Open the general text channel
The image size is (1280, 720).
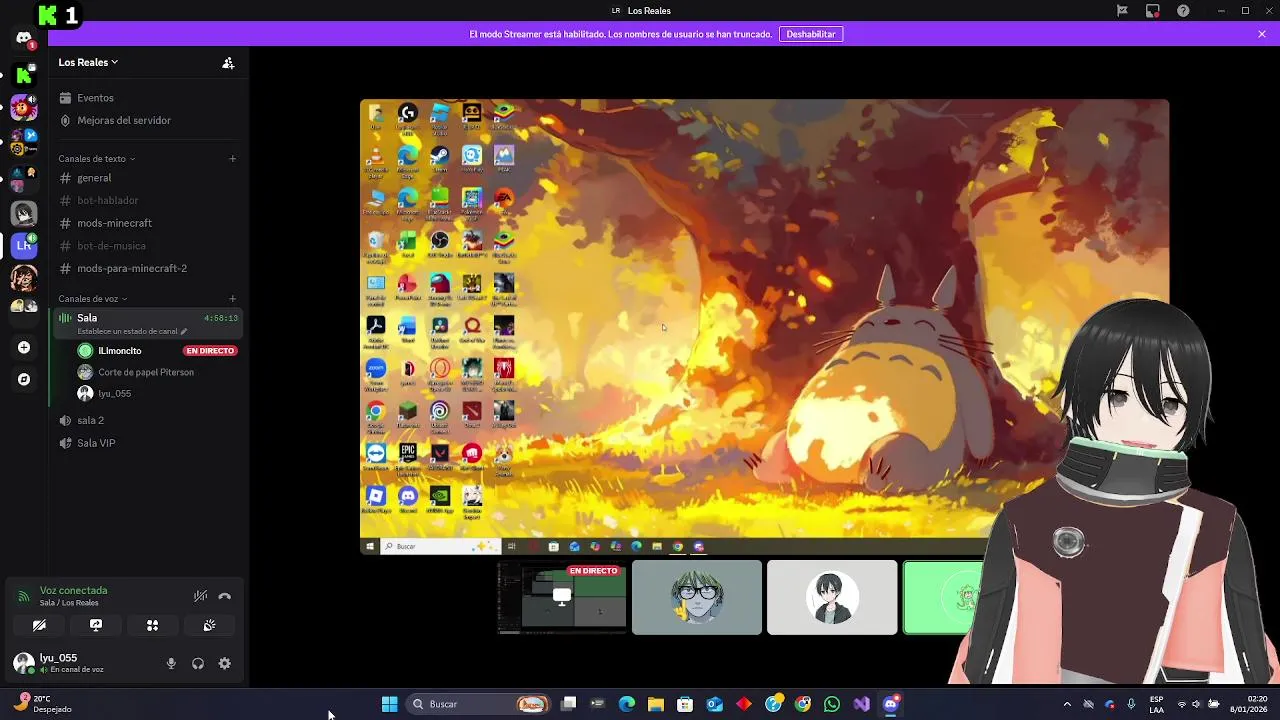(x=148, y=178)
